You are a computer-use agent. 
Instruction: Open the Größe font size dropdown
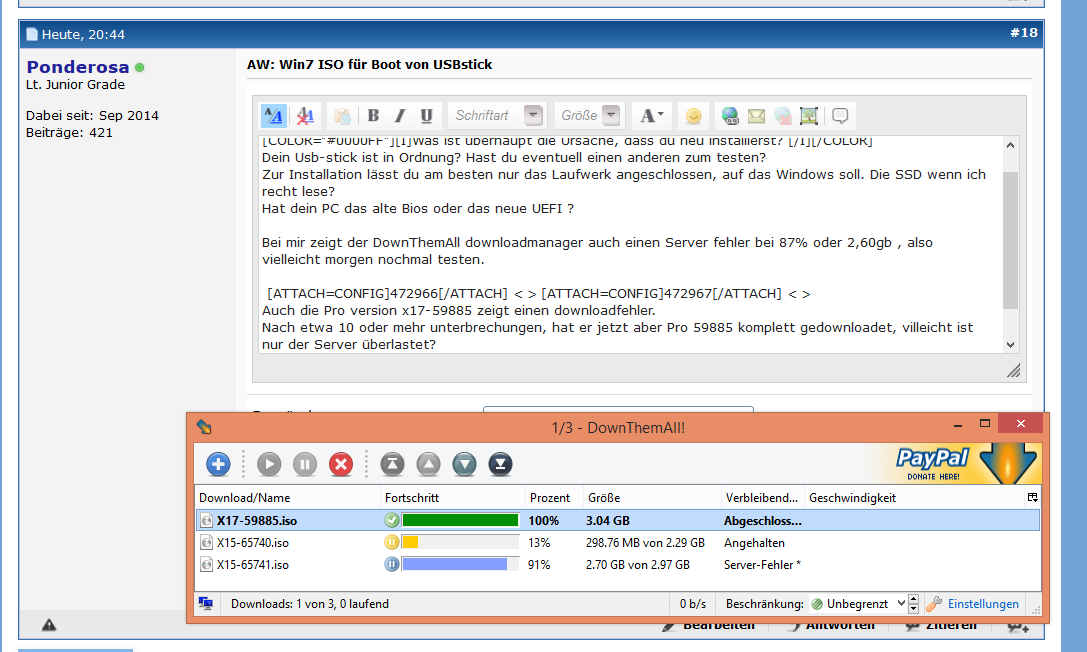tap(590, 116)
